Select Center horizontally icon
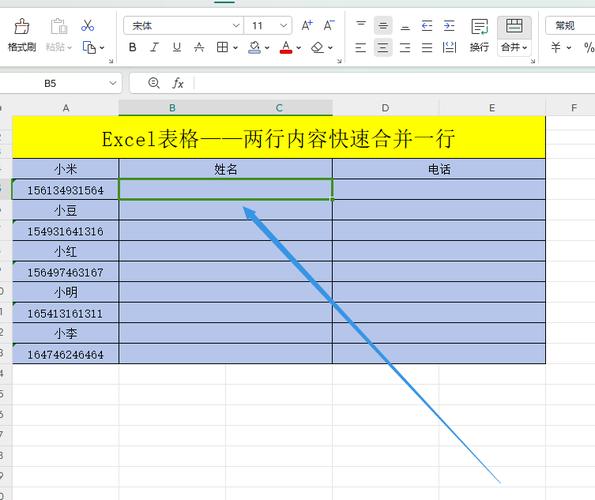Viewport: 595px width, 500px height. (383, 47)
